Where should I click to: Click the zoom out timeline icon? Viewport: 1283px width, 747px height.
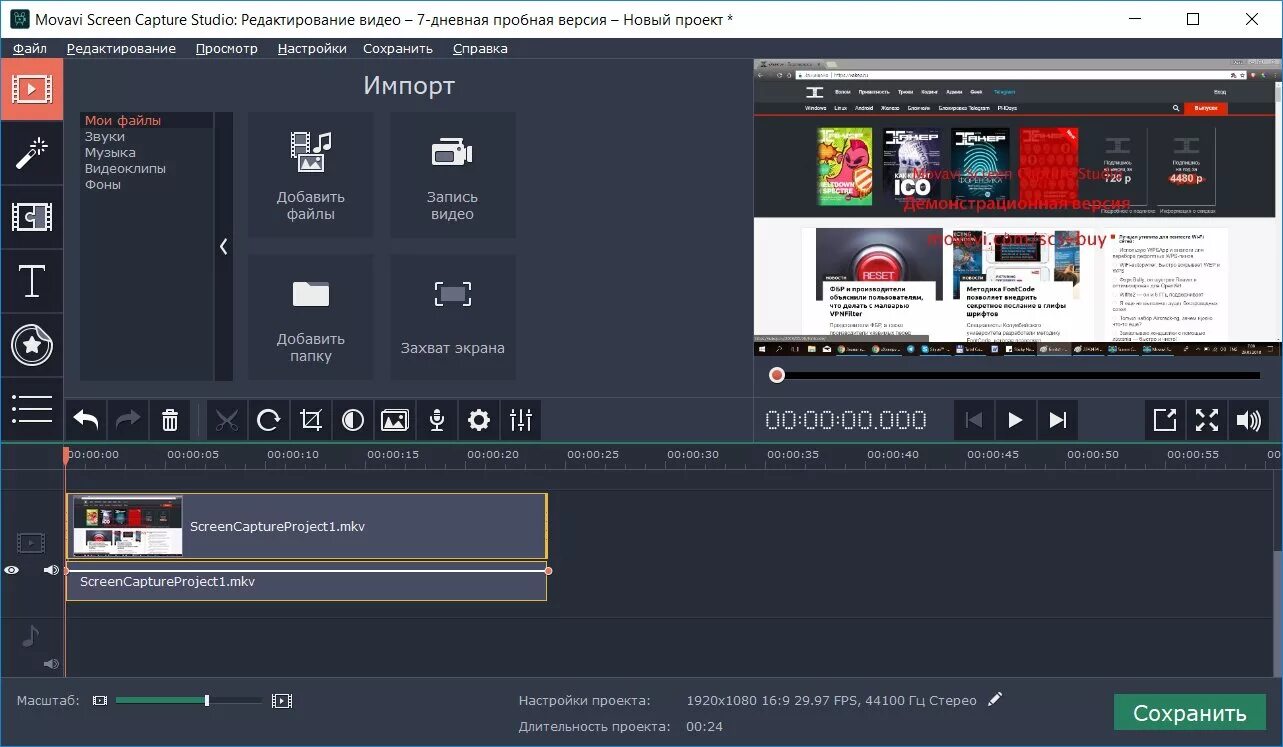point(100,701)
